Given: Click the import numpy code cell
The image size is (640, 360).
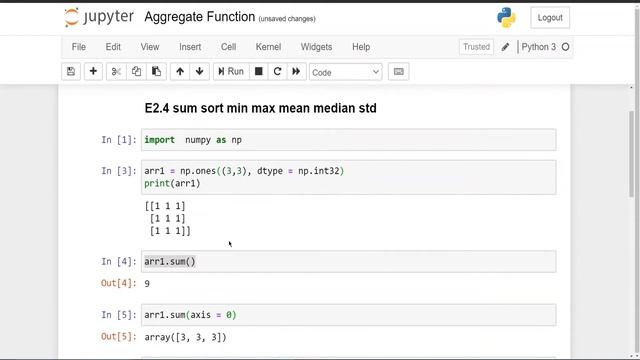Looking at the screenshot, I should coord(349,140).
